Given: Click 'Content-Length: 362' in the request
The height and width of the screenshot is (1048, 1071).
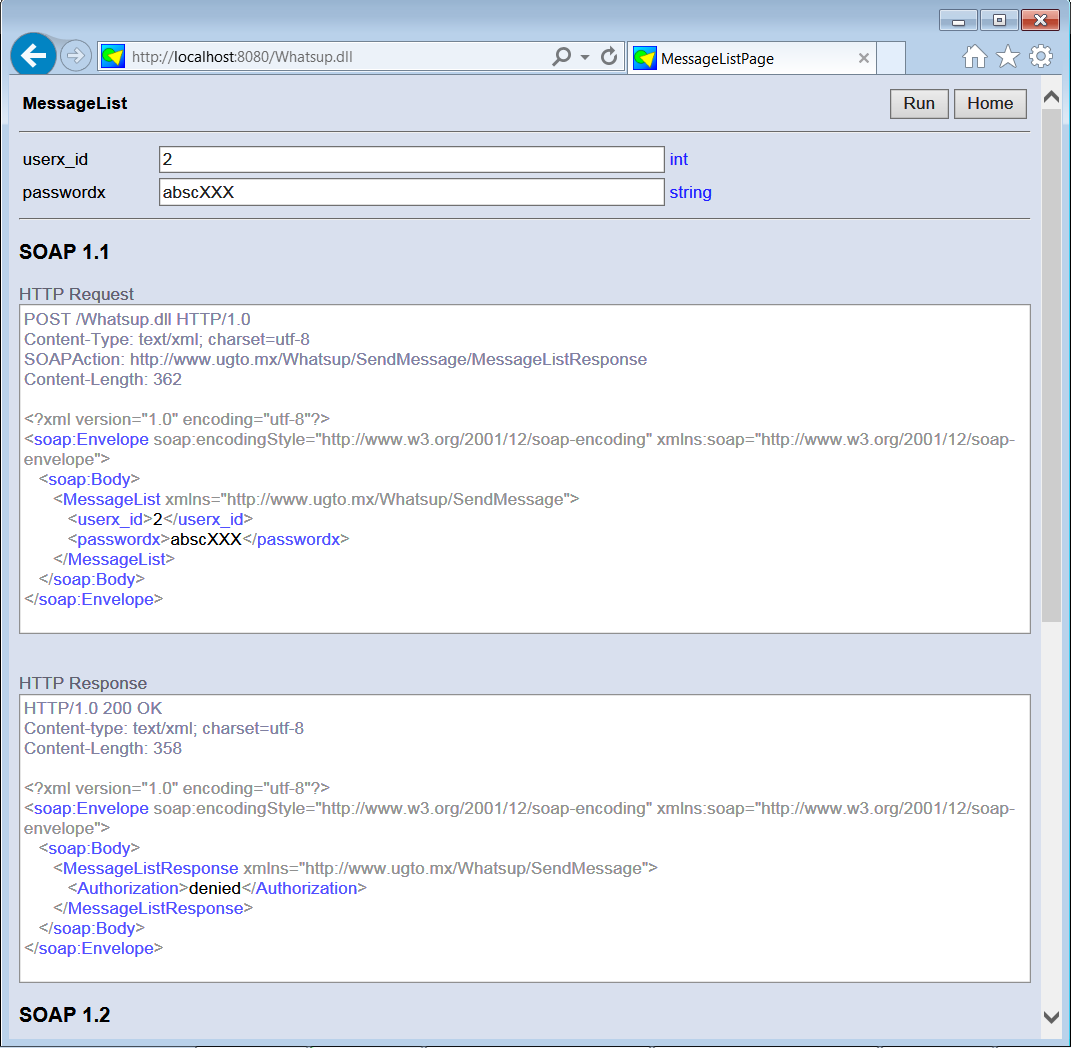Looking at the screenshot, I should (x=103, y=379).
